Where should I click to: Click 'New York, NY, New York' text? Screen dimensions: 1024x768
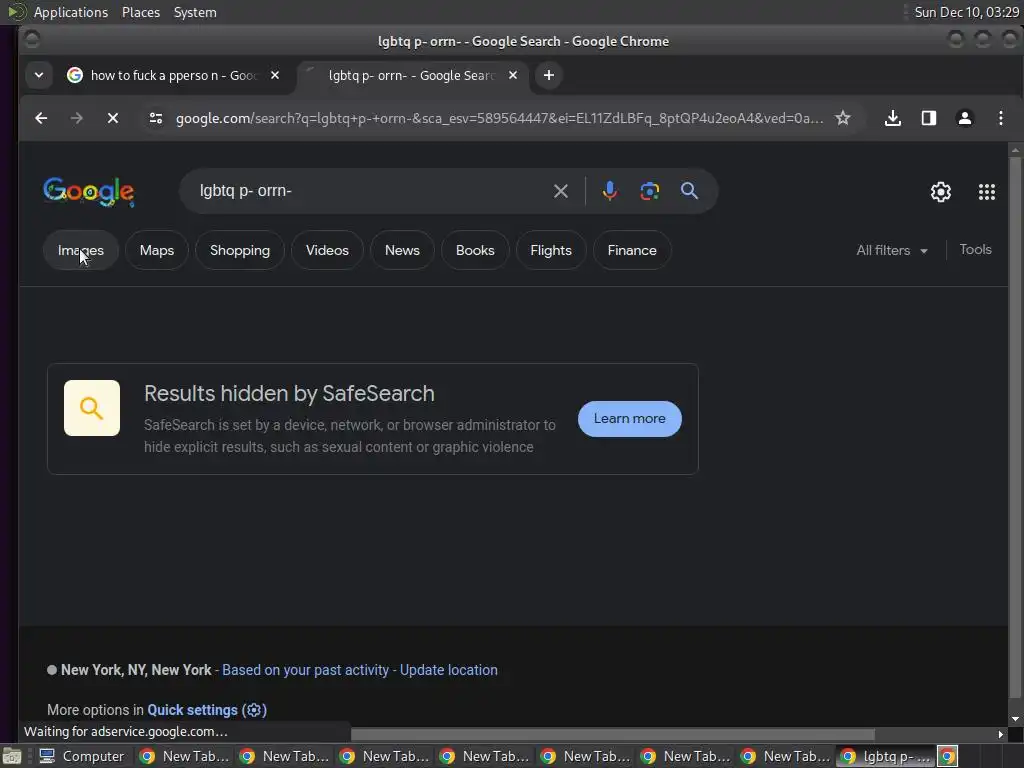tap(136, 670)
